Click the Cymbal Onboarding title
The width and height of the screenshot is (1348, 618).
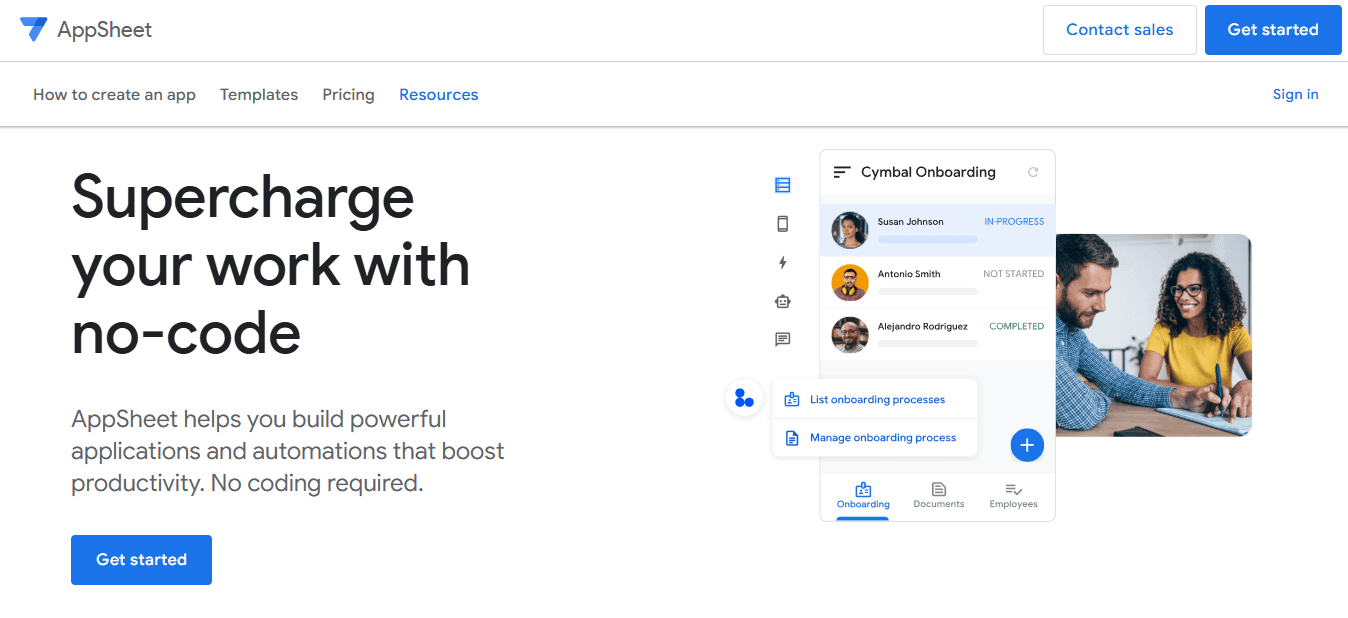click(928, 172)
